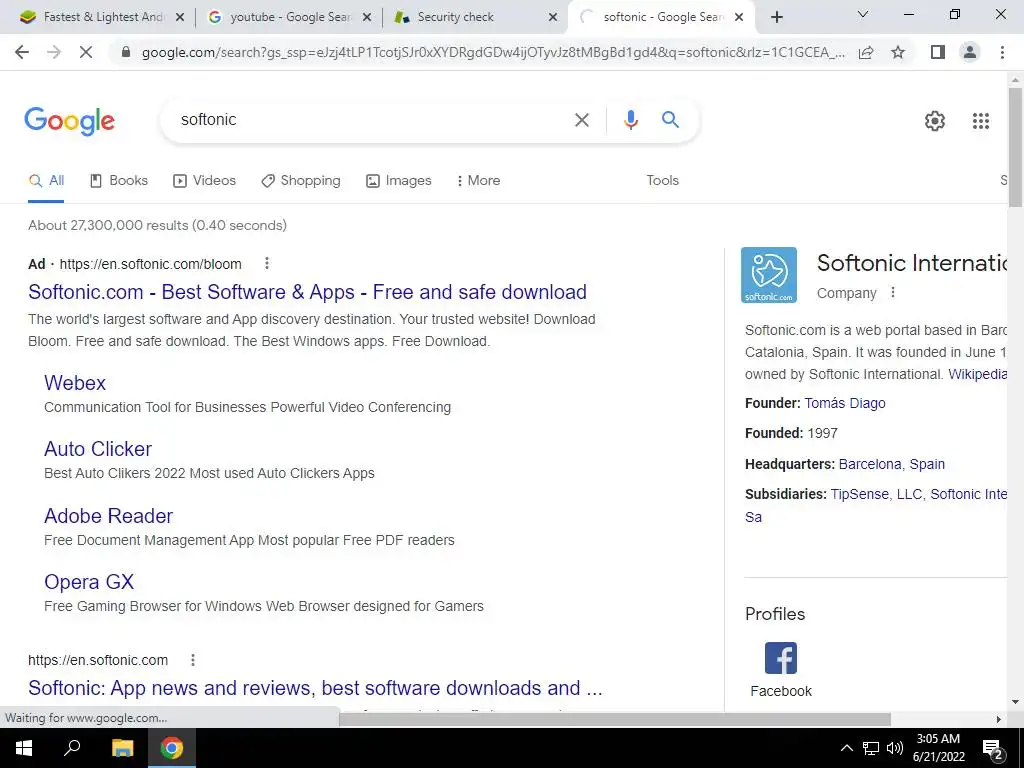This screenshot has width=1024, height=768.
Task: Open the network icon in the tray
Action: point(871,748)
